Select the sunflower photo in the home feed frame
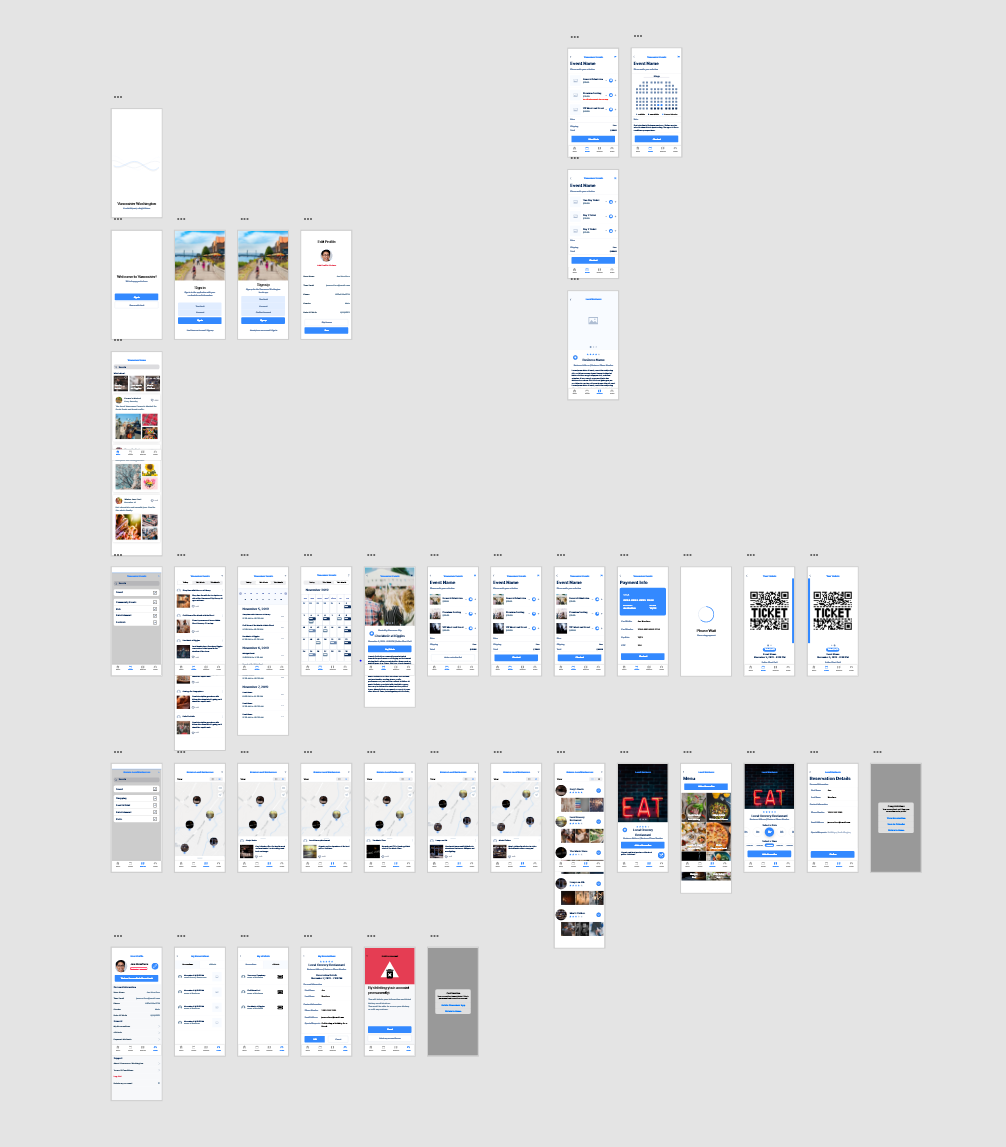The image size is (1006, 1147). coord(149,470)
